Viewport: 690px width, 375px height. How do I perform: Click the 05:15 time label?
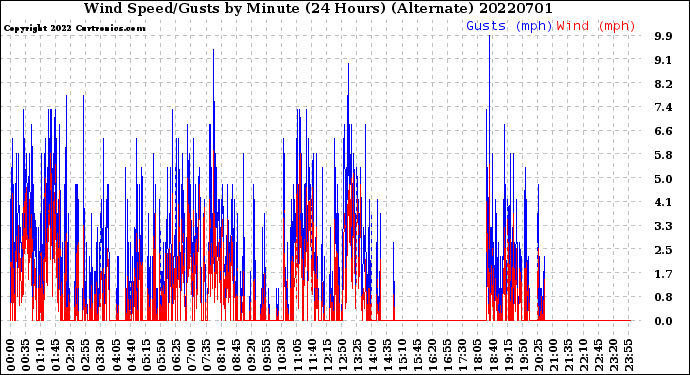click(146, 355)
